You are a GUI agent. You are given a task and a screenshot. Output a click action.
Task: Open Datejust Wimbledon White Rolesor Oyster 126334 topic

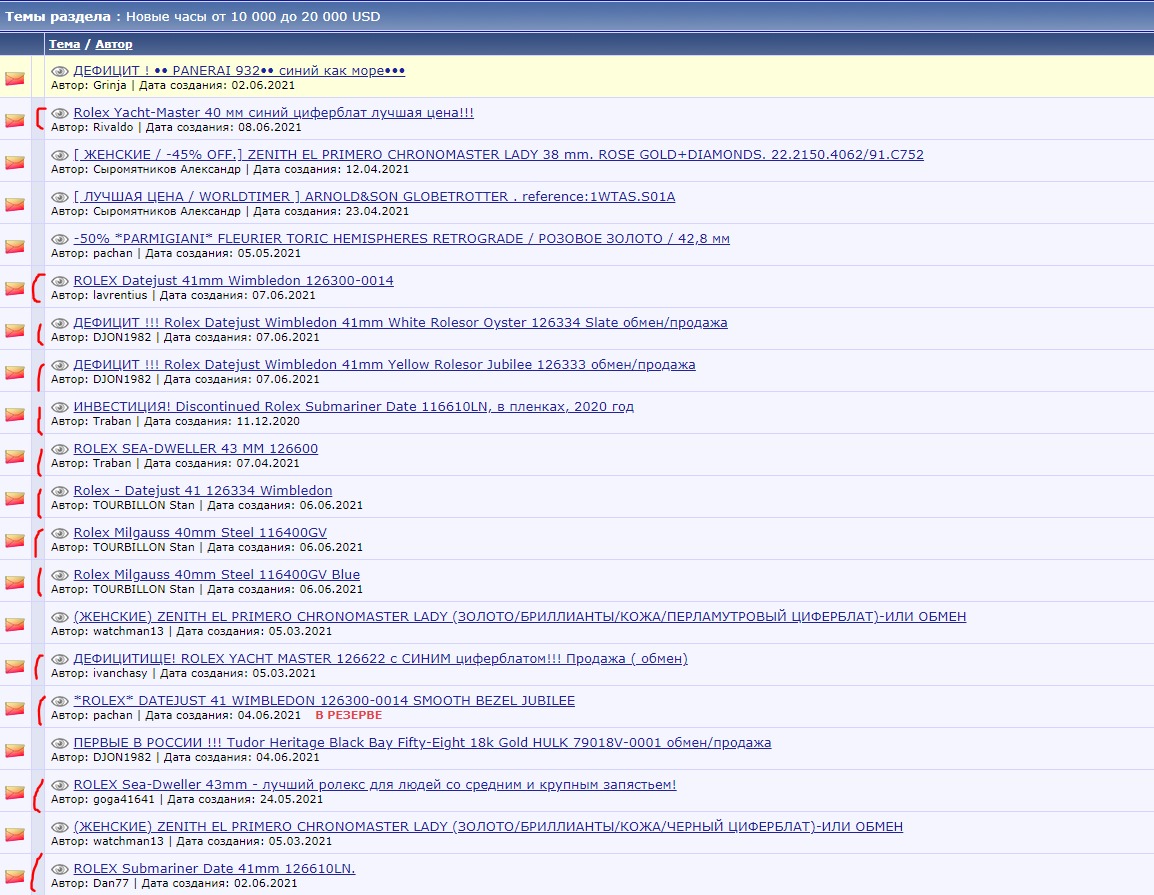400,322
